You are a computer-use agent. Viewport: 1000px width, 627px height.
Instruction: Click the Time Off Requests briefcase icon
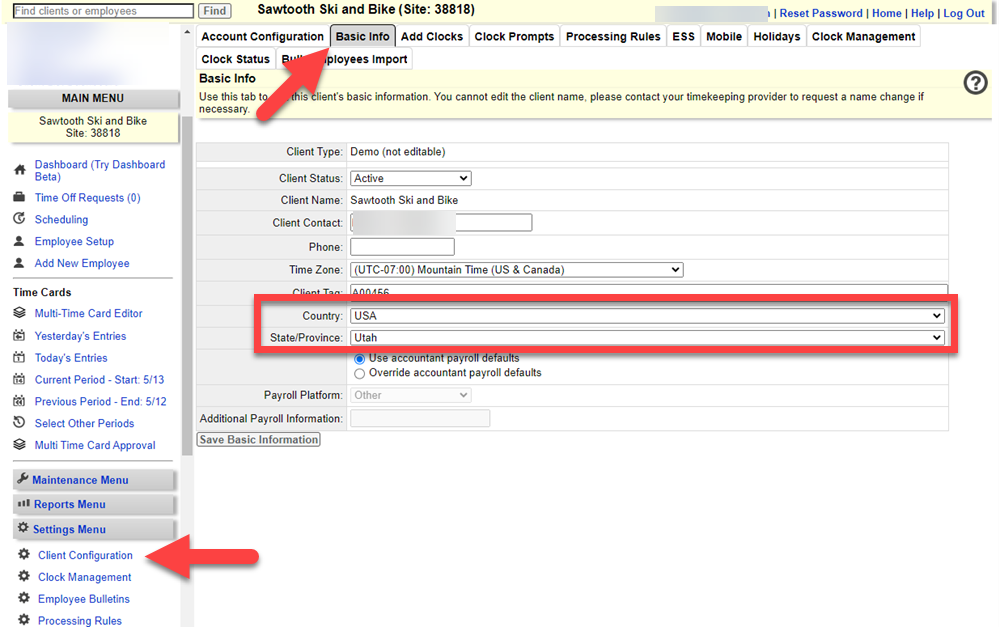pos(19,198)
